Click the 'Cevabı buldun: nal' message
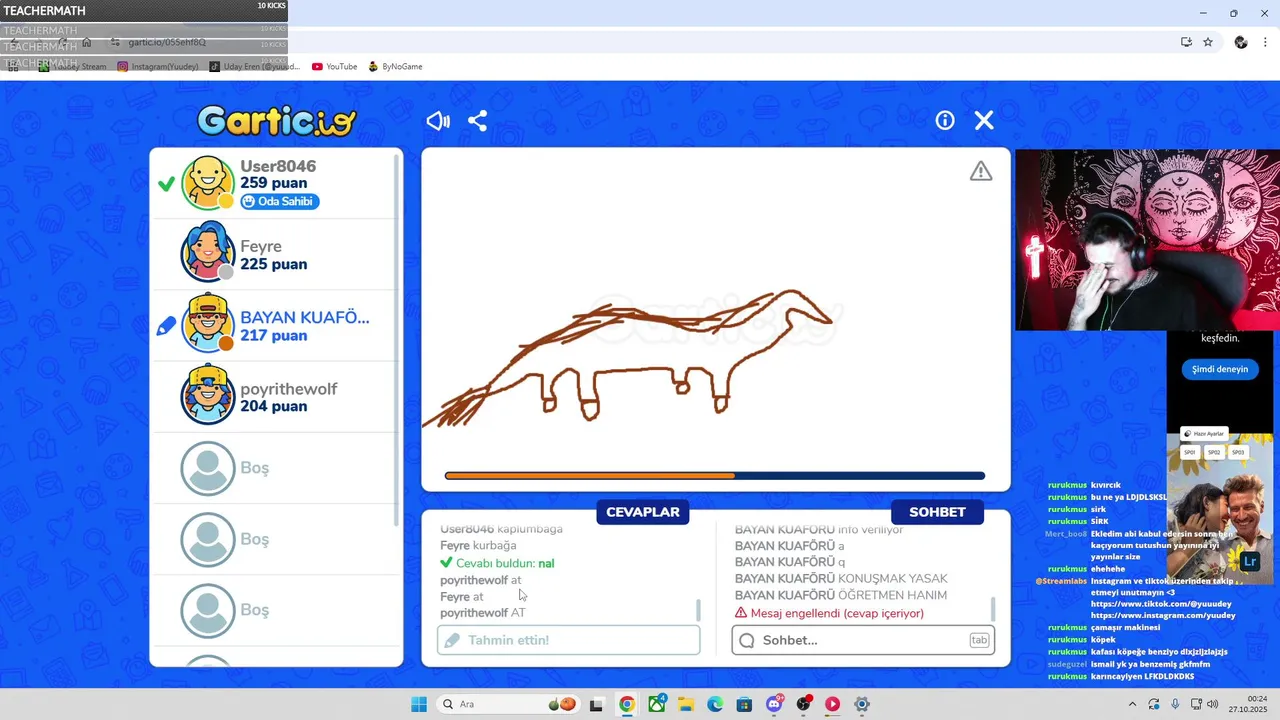The width and height of the screenshot is (1280, 720). click(497, 563)
